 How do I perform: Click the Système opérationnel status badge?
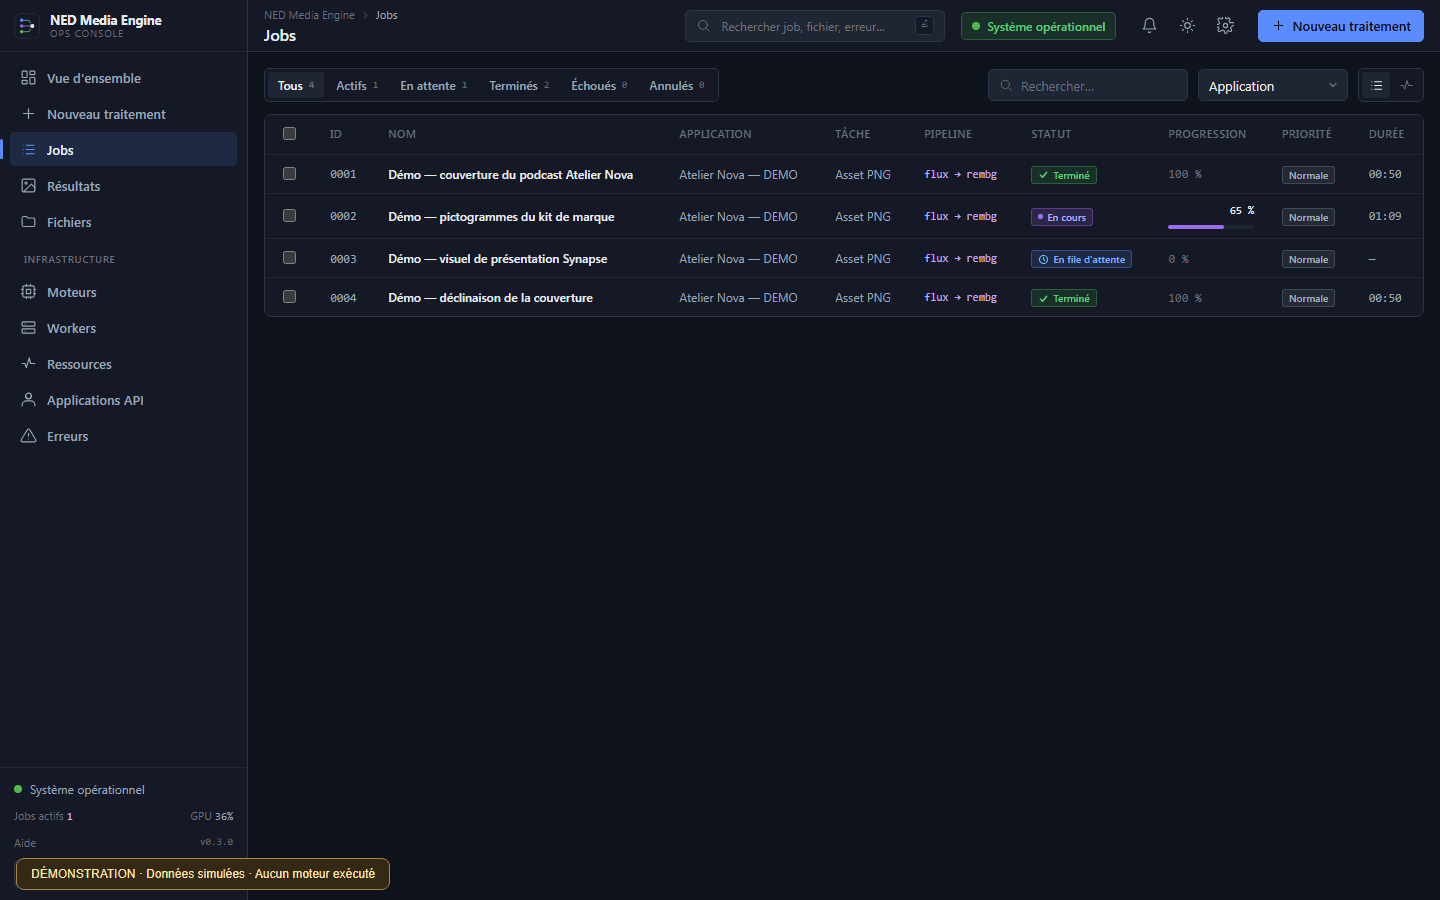[1038, 26]
